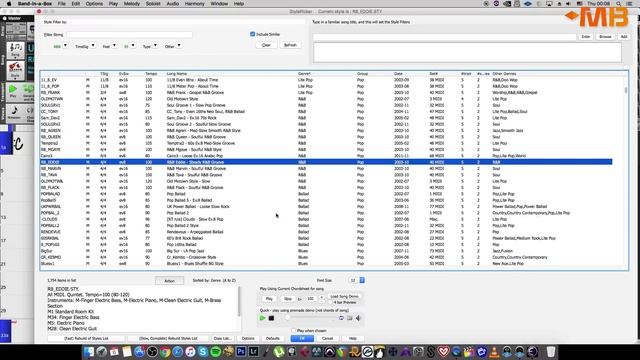Click the loop icon beside demo slider

click(341, 318)
